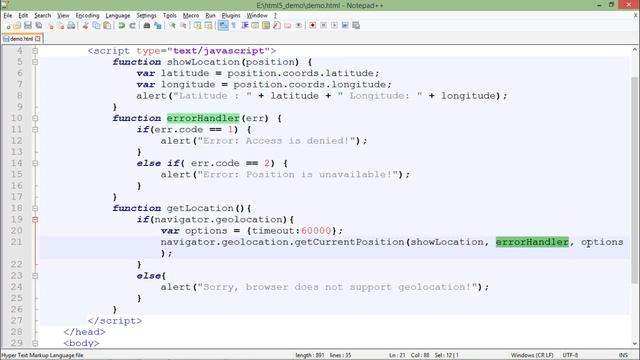
Task: Click the Paste toolbar icon
Action: pos(107,26)
